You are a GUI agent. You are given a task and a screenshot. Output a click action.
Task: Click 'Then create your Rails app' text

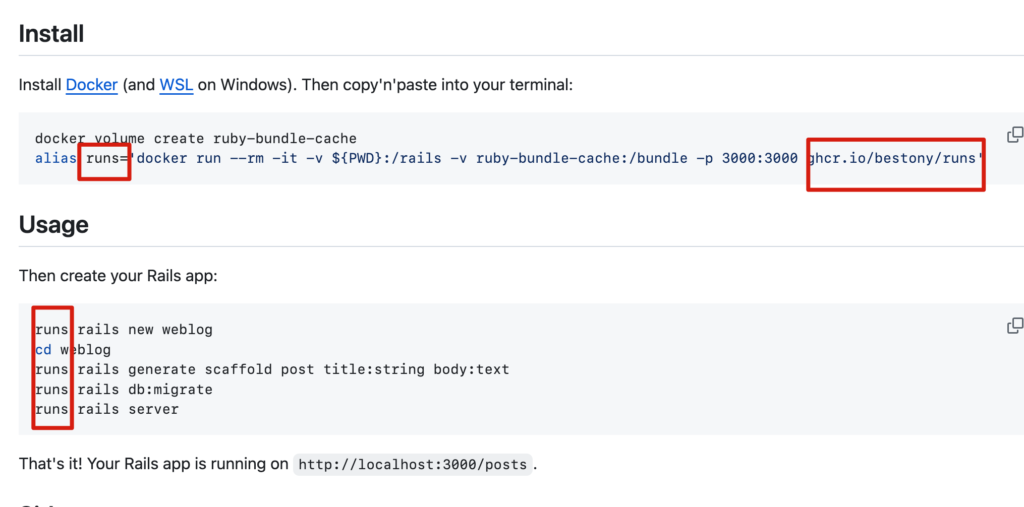point(118,275)
